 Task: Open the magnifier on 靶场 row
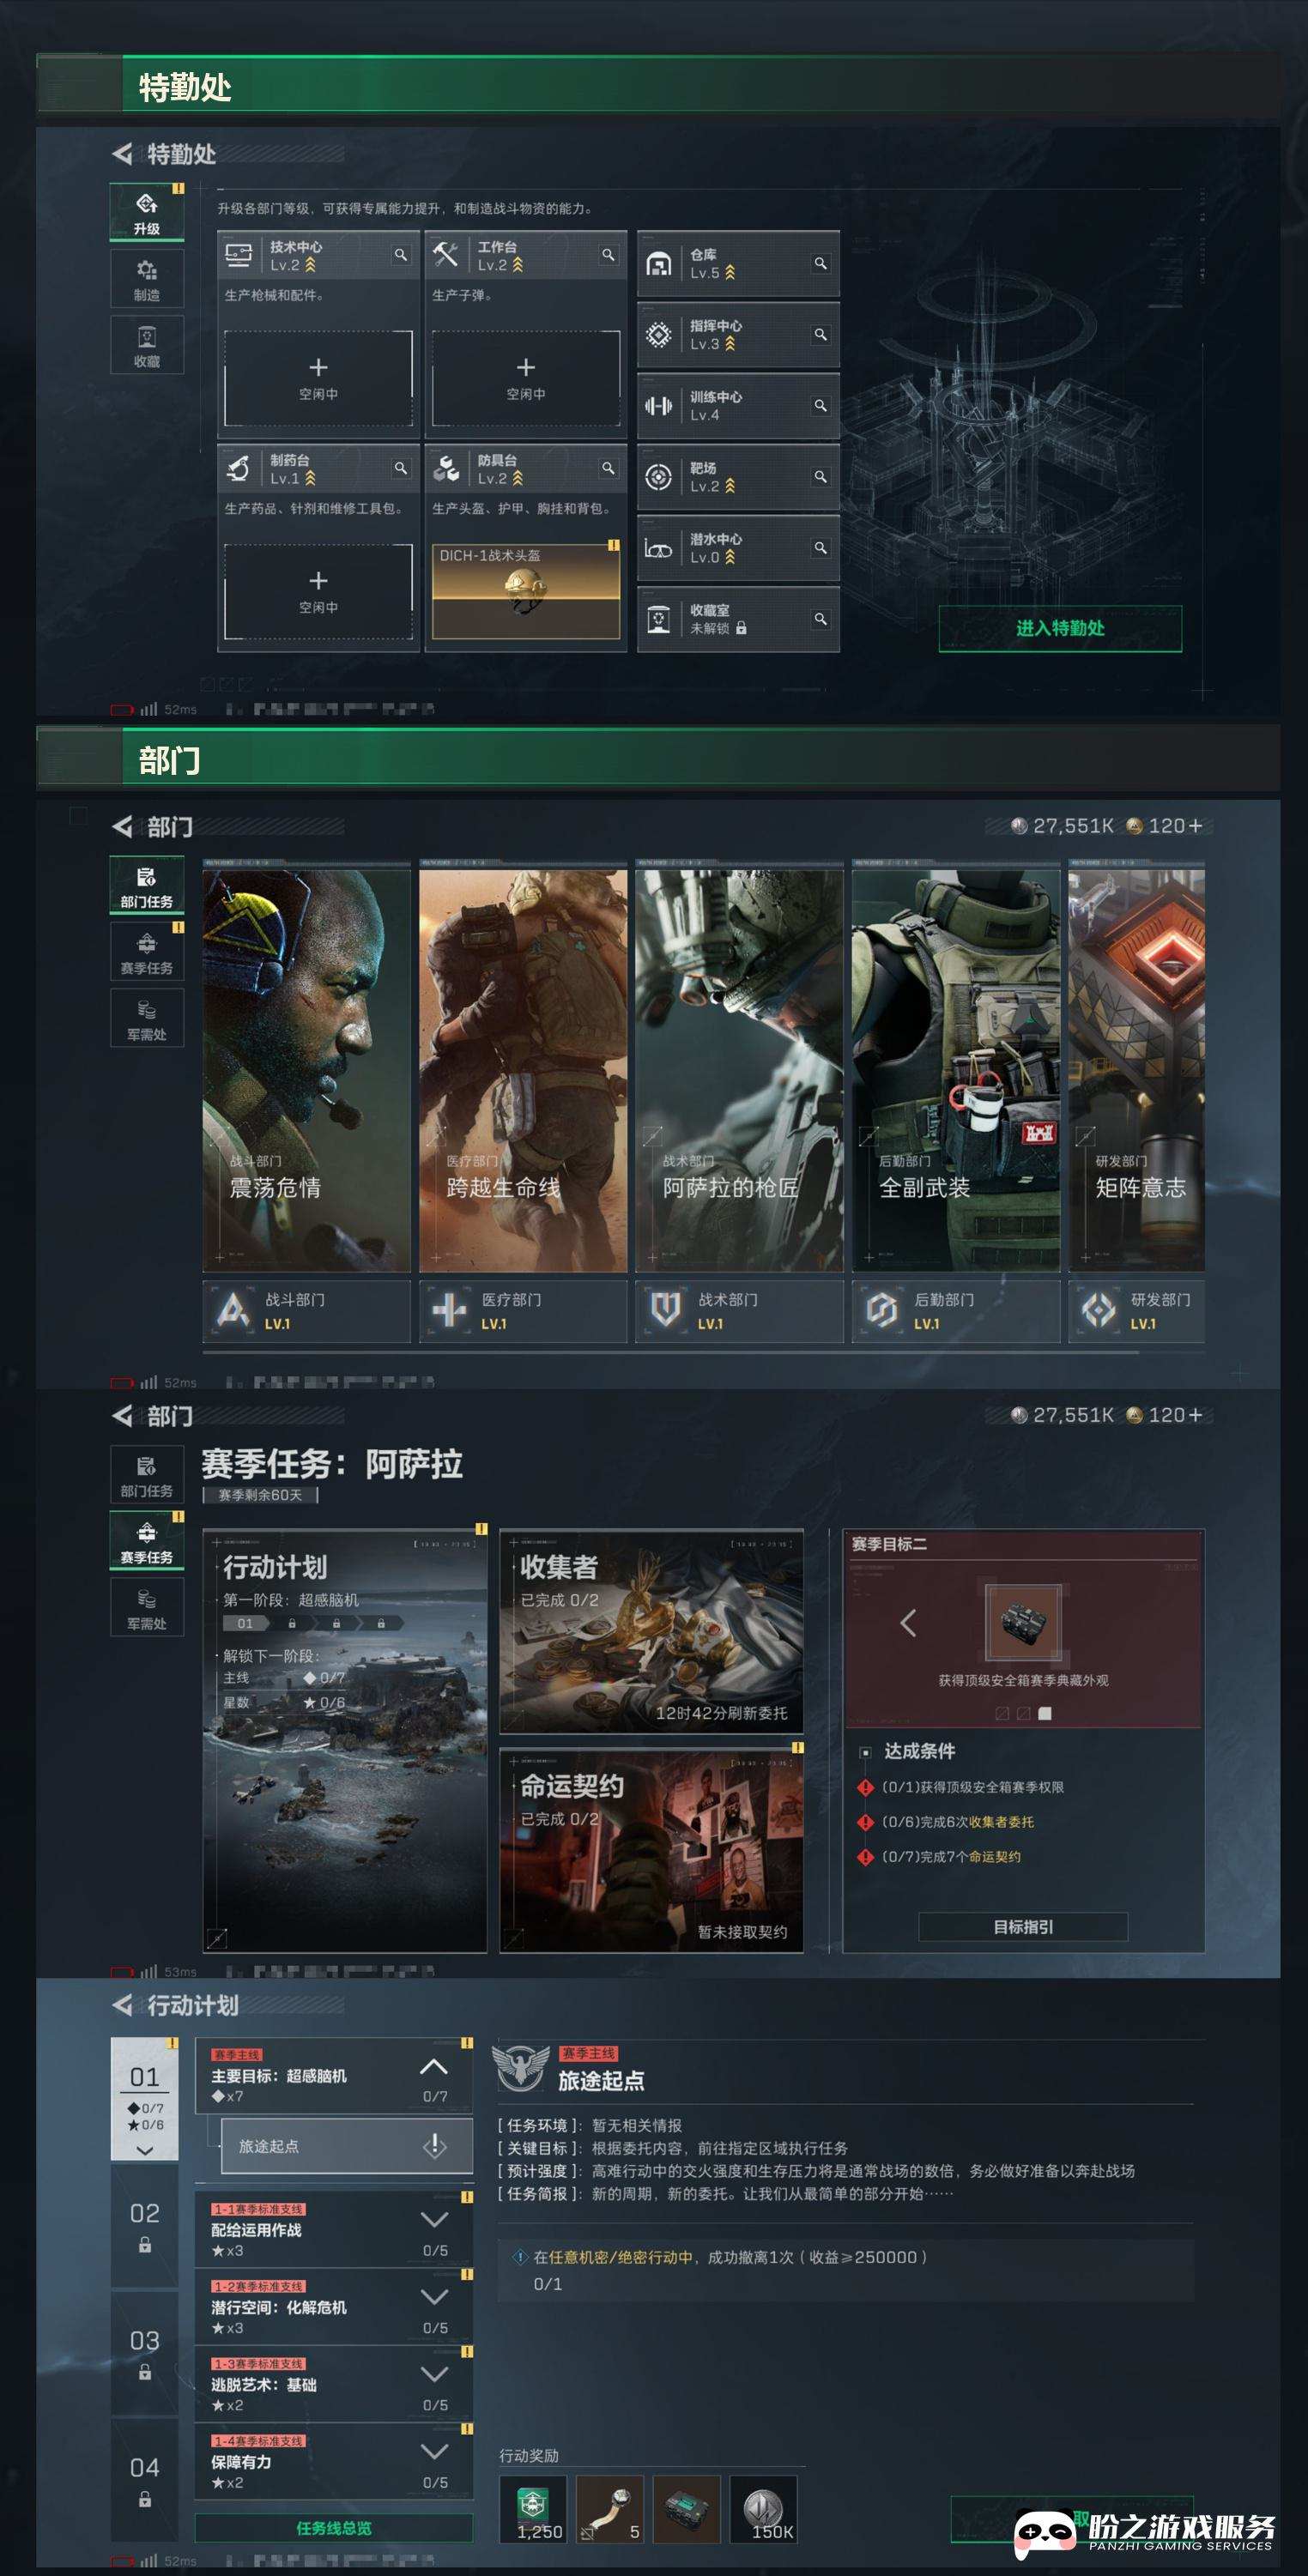pos(820,477)
